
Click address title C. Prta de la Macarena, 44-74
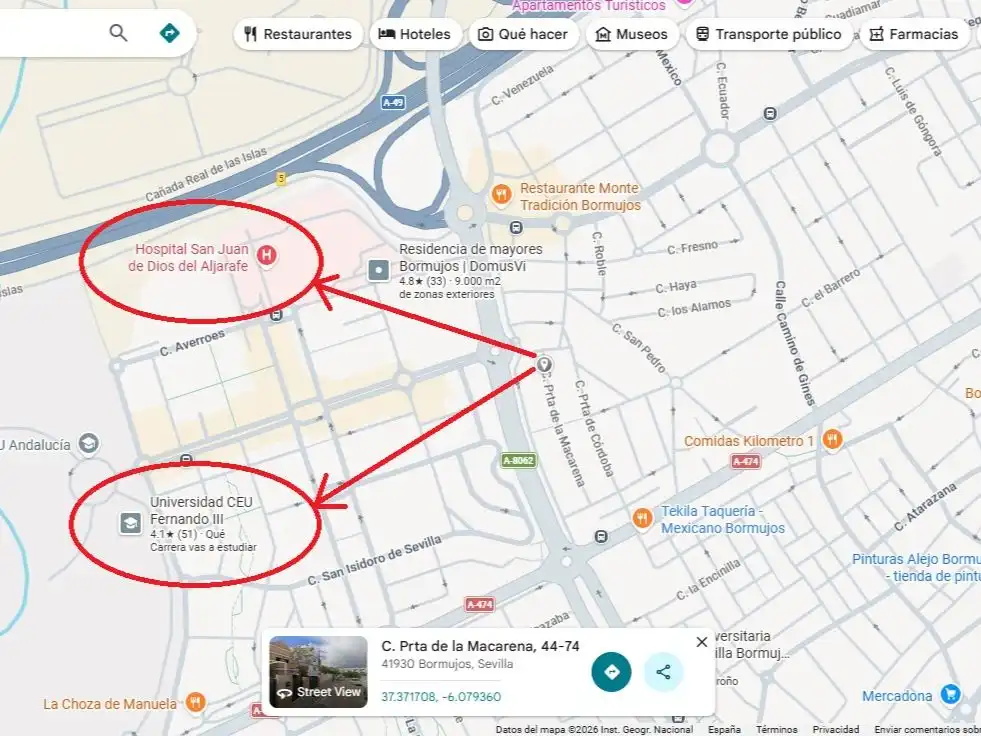480,646
